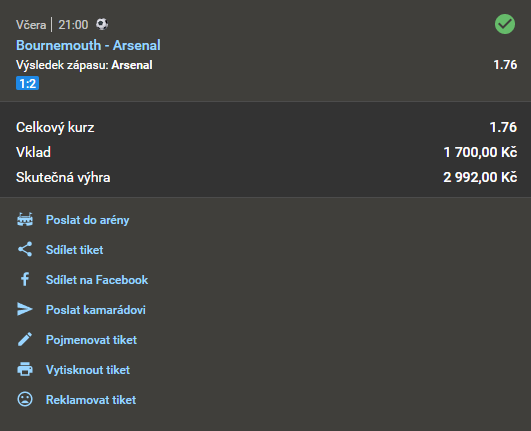This screenshot has width=531, height=431.
Task: Click the 1.76 odds next to Arsenal
Action: (x=505, y=65)
